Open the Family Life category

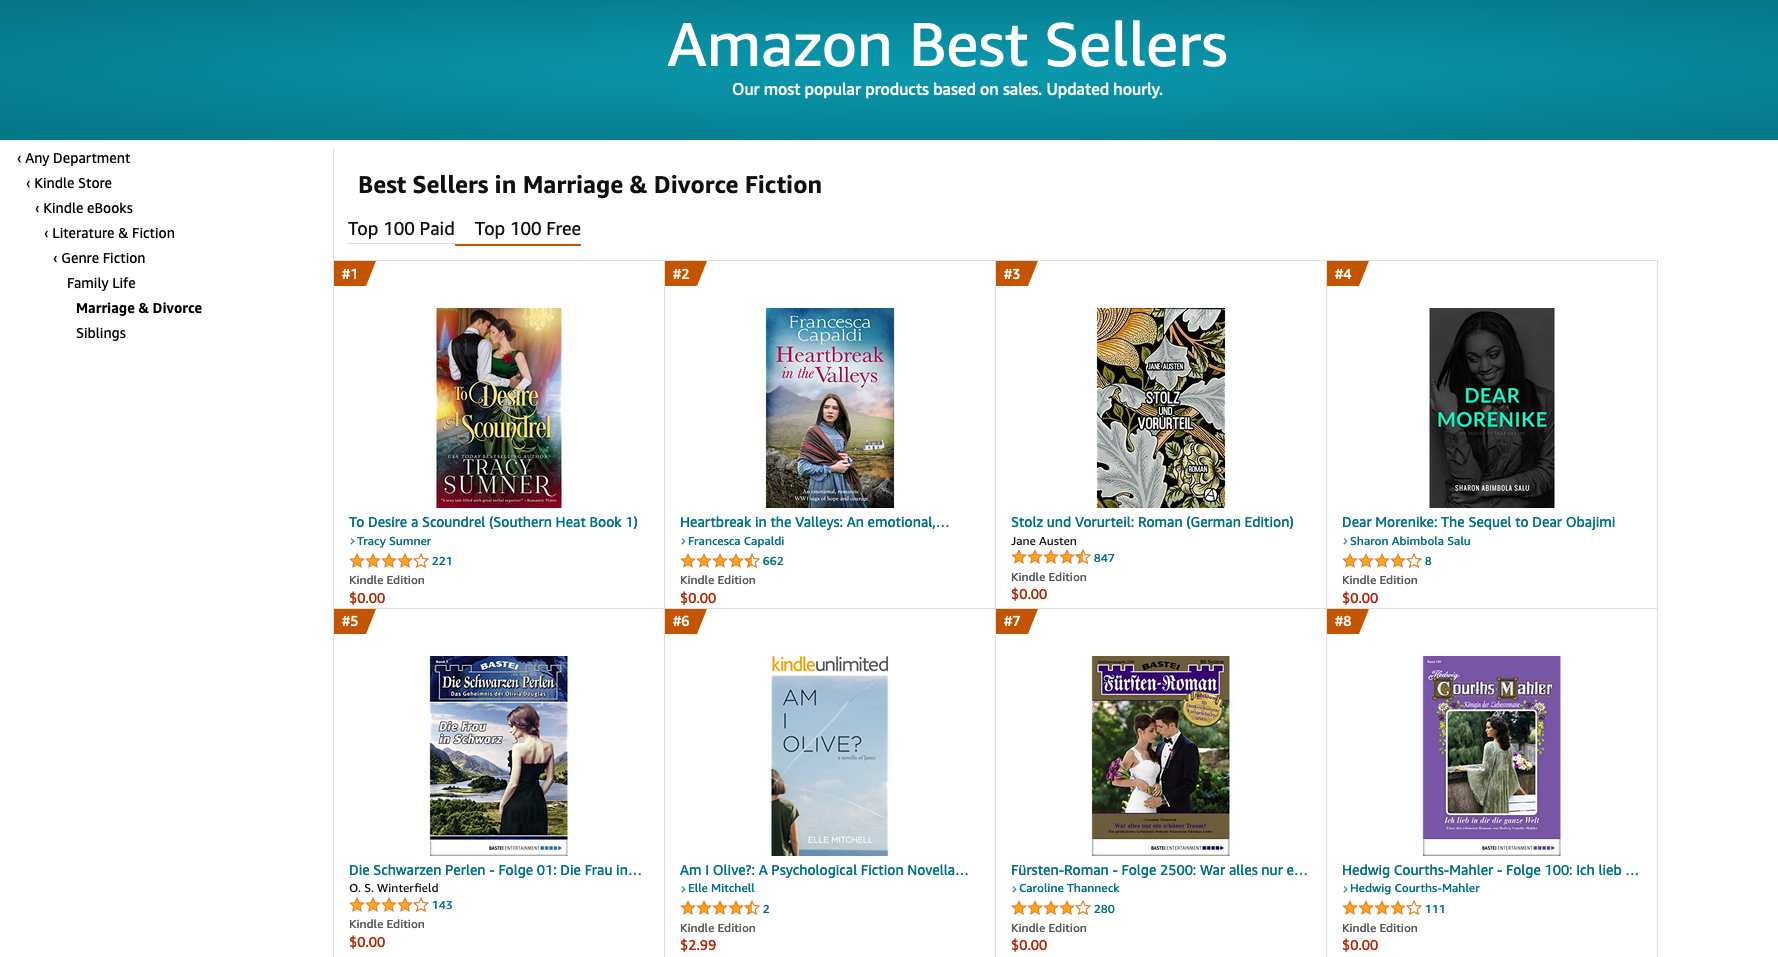(101, 283)
